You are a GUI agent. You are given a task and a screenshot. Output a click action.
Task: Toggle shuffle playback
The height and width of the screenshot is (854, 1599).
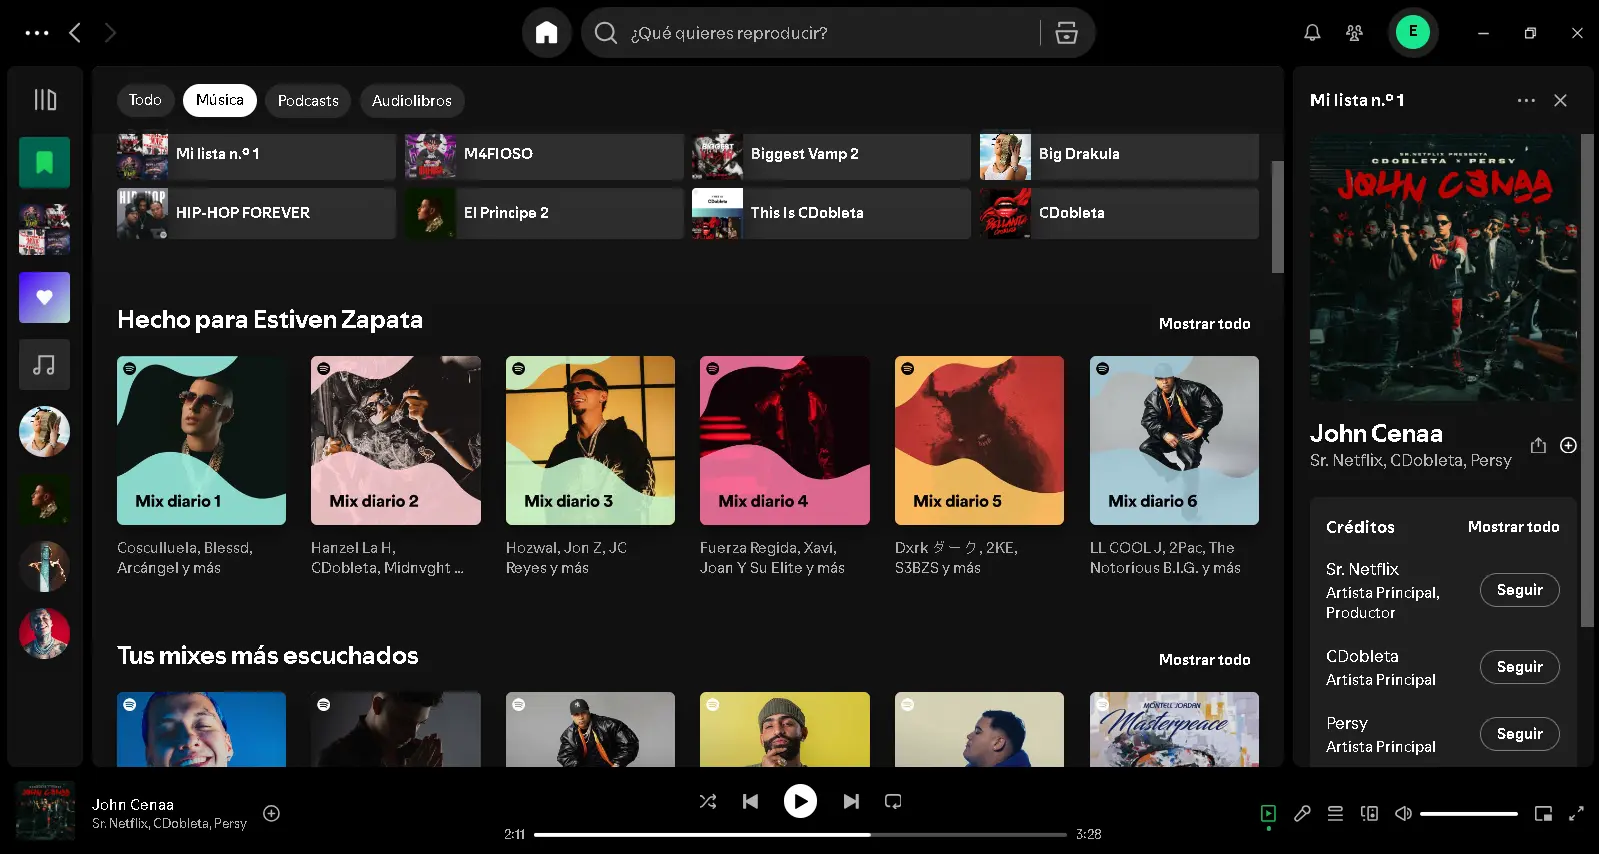pos(708,801)
